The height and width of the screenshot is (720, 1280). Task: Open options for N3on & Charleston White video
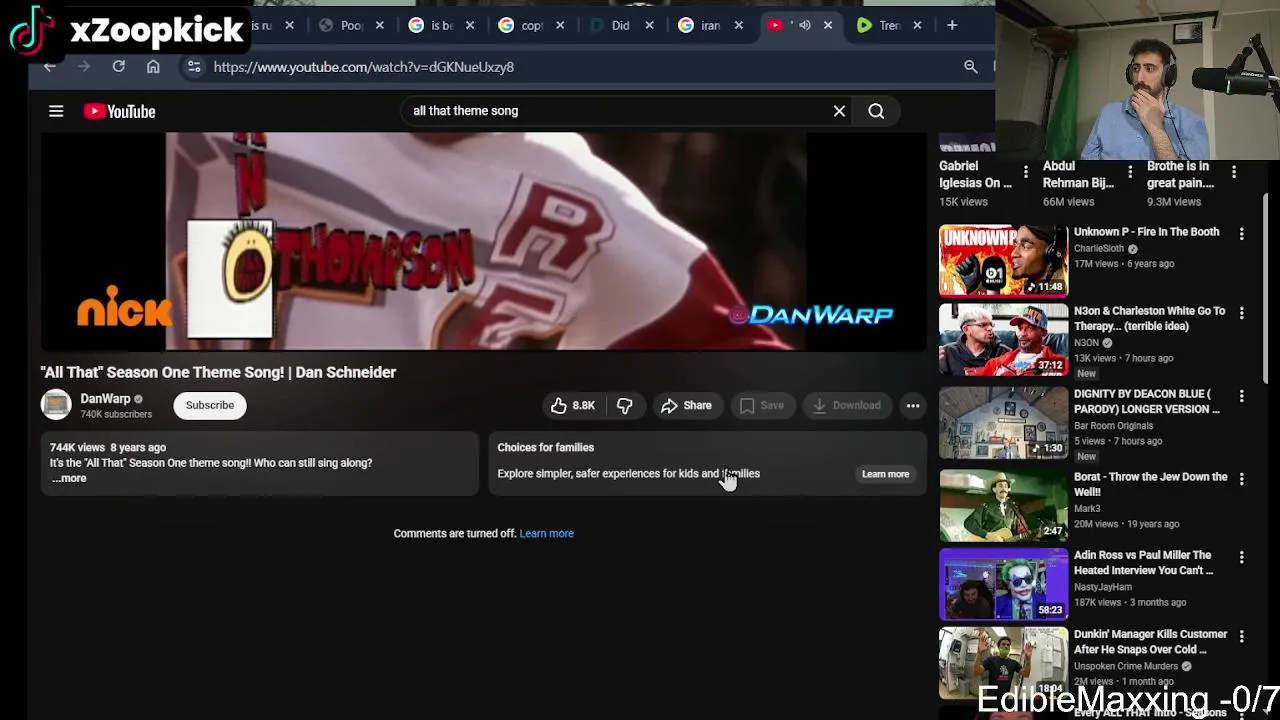(1241, 312)
